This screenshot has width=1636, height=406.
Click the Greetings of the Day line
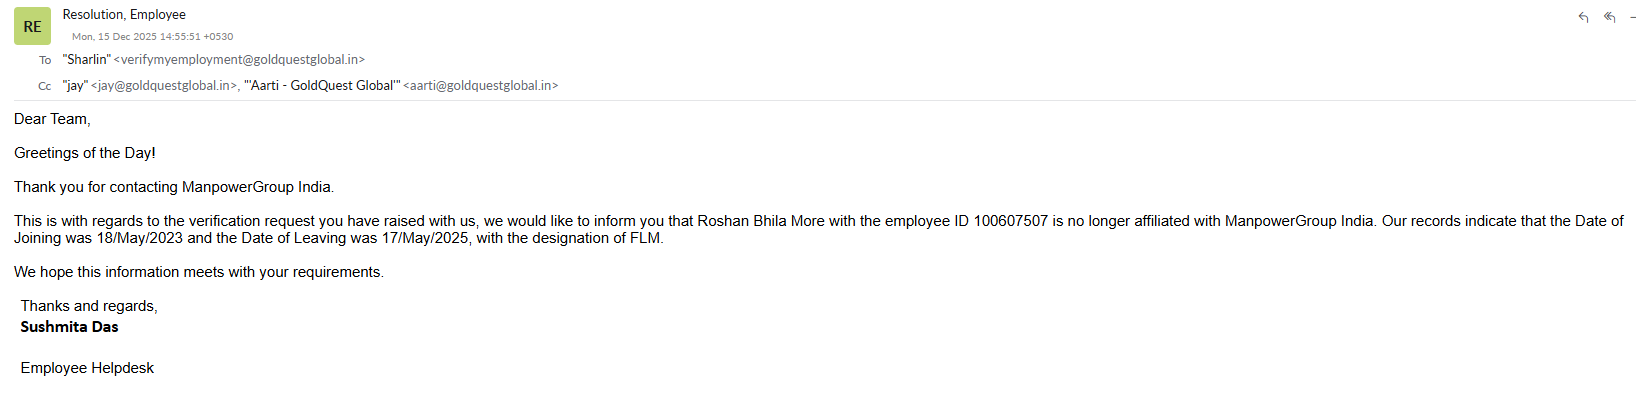tap(85, 153)
